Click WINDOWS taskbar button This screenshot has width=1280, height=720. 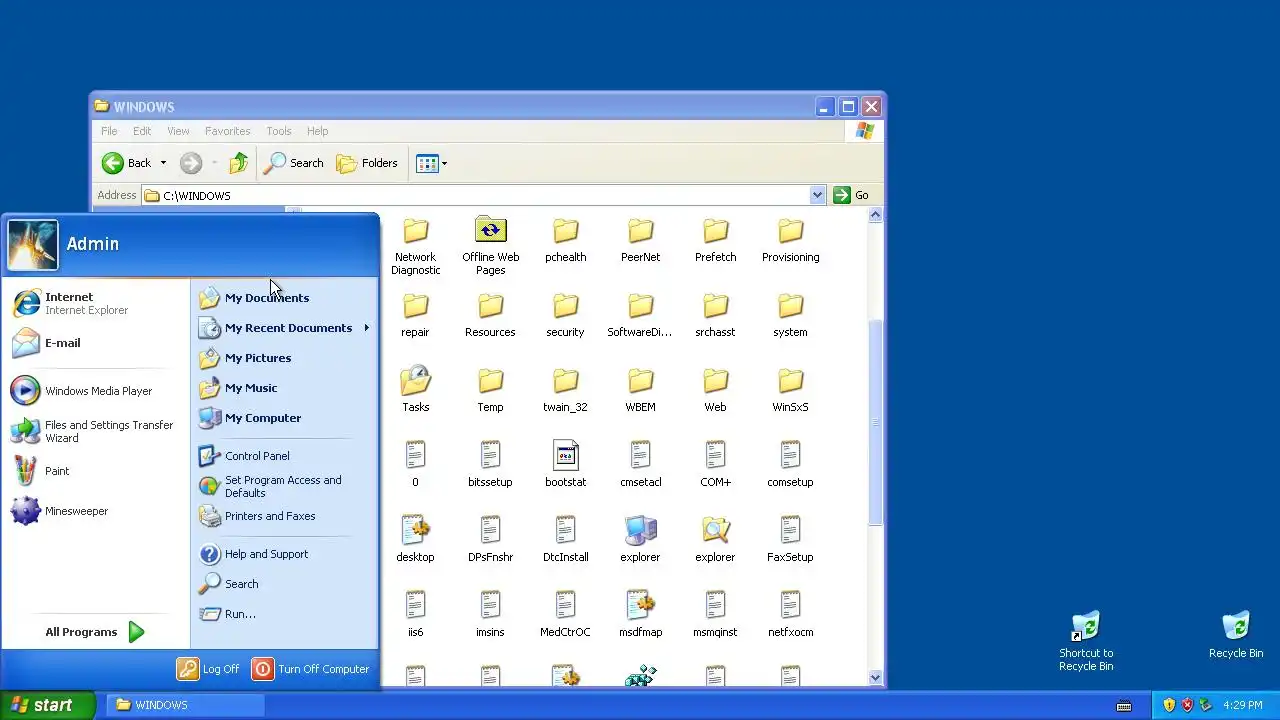185,705
